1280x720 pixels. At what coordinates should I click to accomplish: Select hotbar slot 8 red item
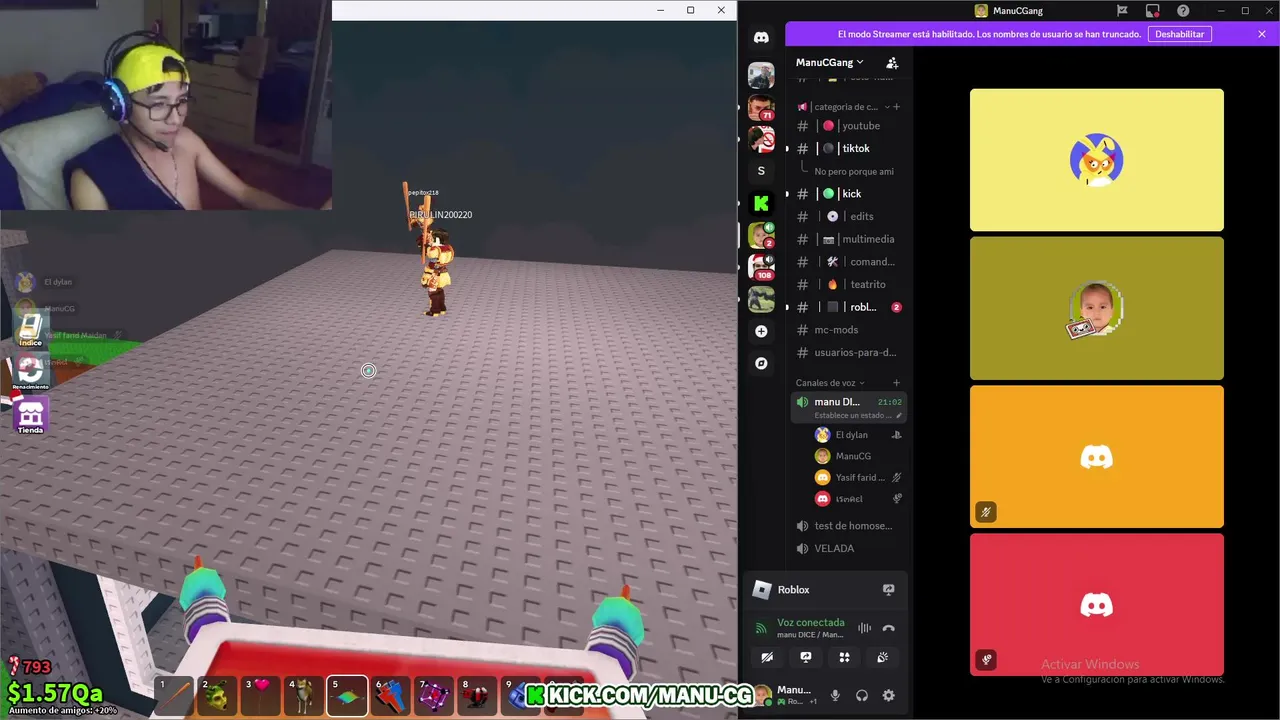pyautogui.click(x=477, y=696)
